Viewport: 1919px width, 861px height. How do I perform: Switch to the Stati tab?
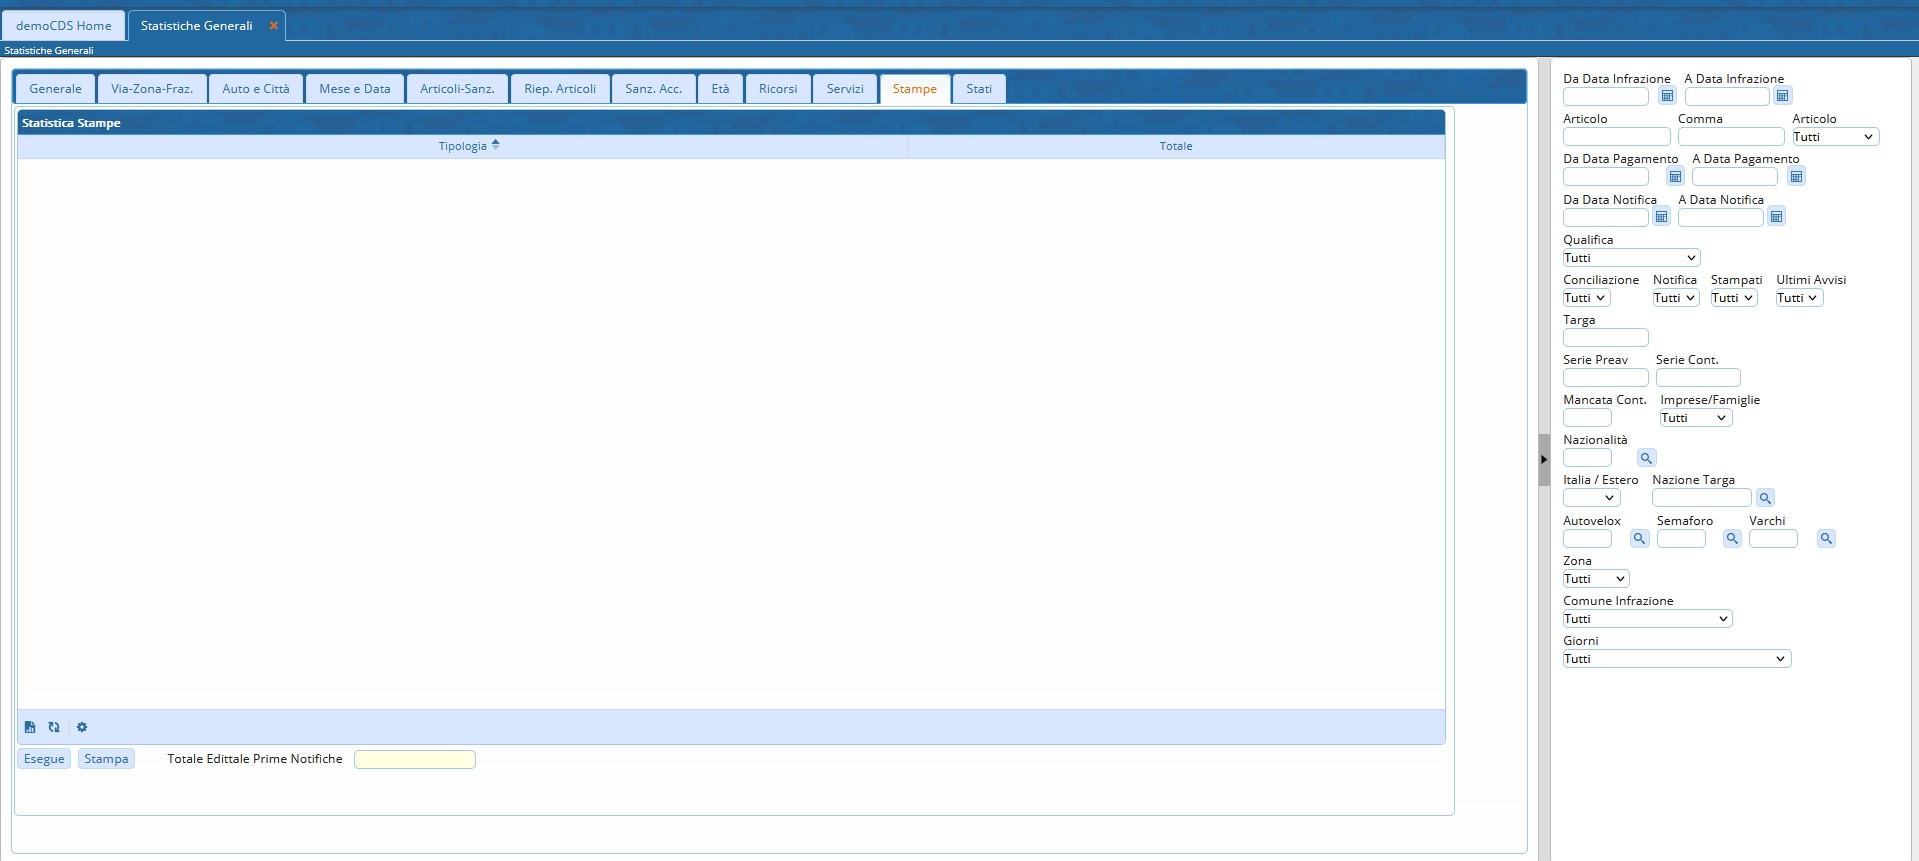pos(979,89)
